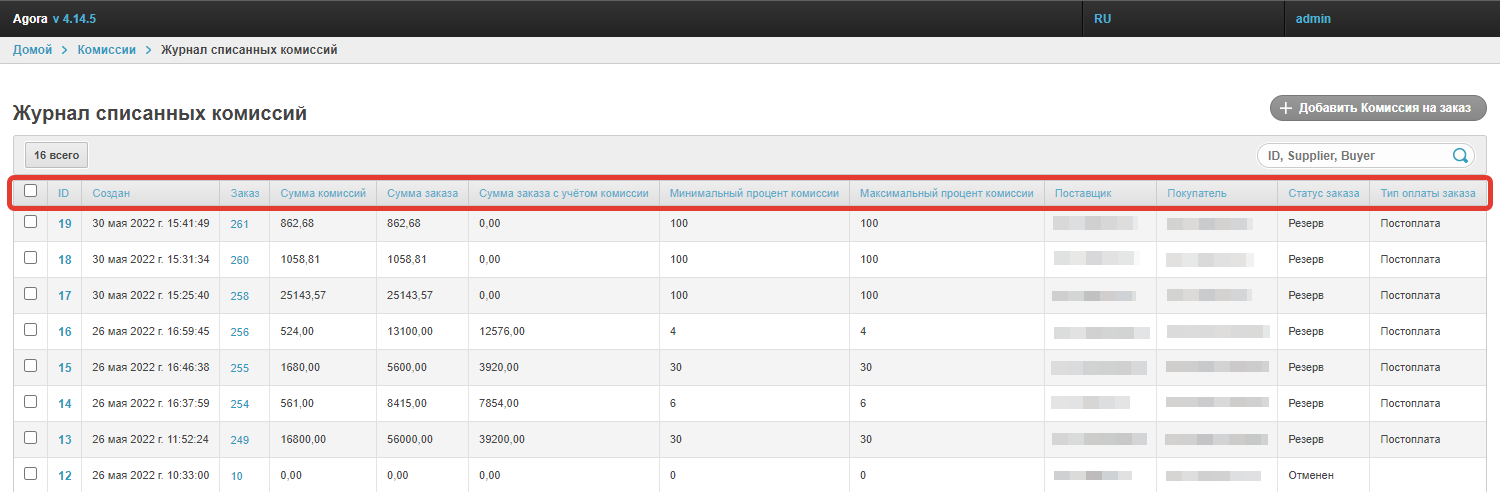Check the checkbox for row ID 19
The height and width of the screenshot is (492, 1500).
tap(30, 222)
